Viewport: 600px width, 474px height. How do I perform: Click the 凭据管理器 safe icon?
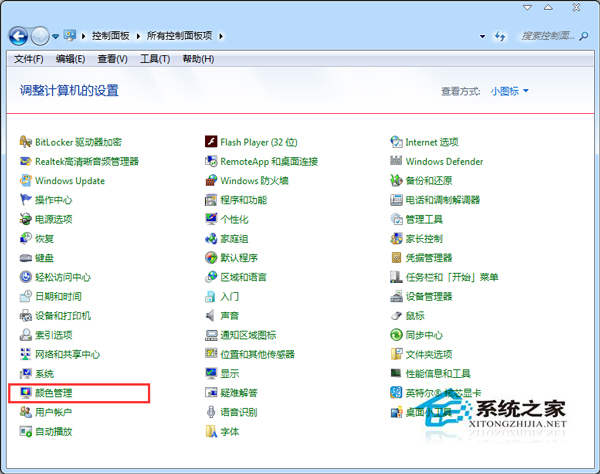click(x=396, y=258)
